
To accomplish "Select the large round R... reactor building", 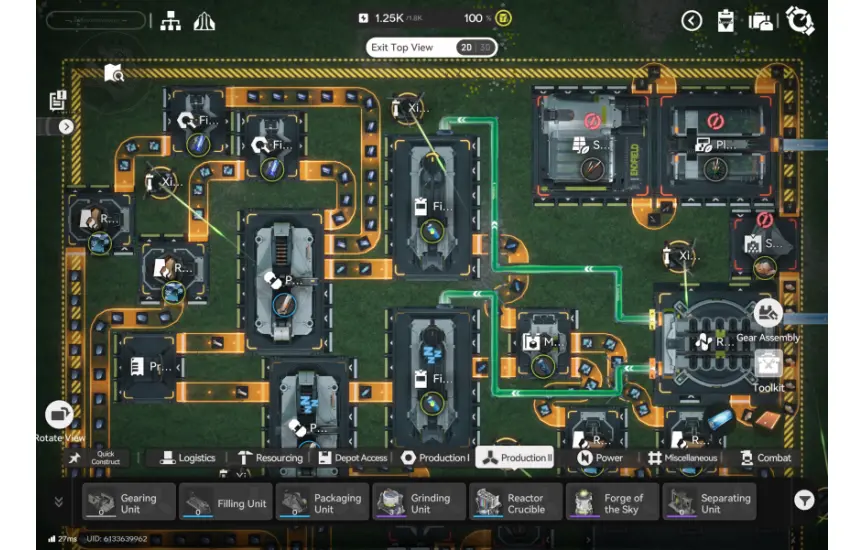I will [714, 342].
